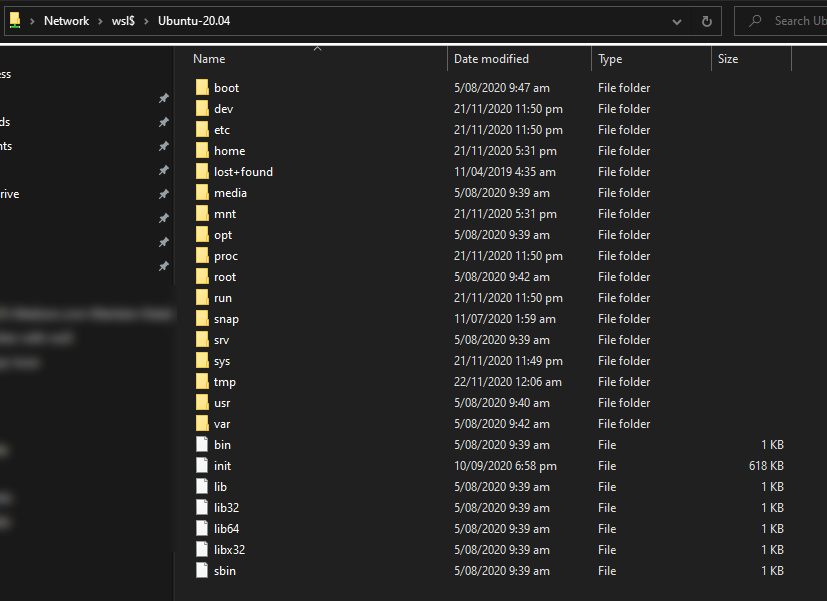827x601 pixels.
Task: Click the init file icon
Action: click(202, 466)
